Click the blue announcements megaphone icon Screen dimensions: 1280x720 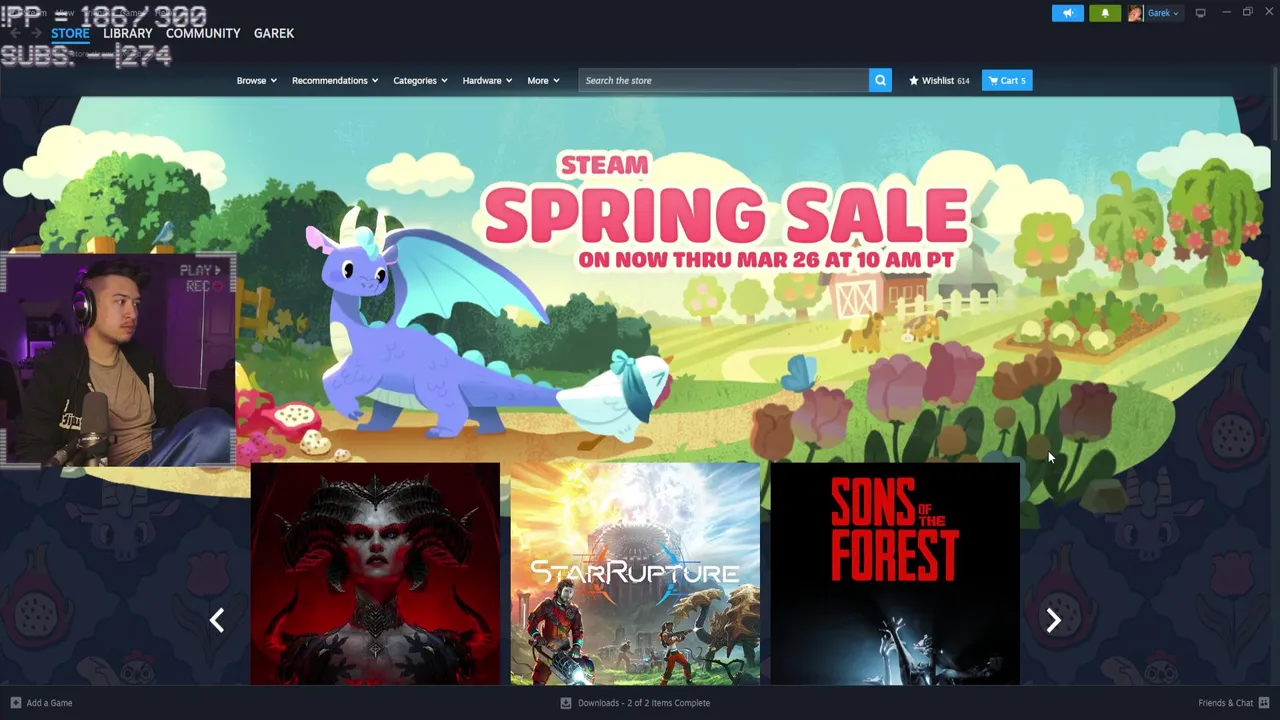pos(1067,13)
